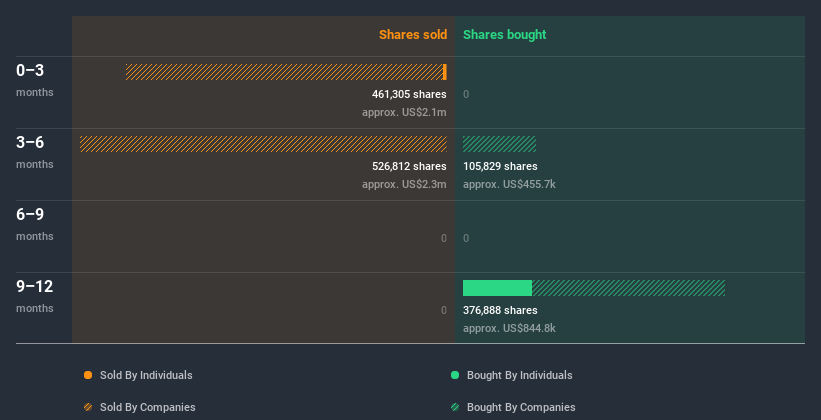
Task: Click the striped green segment of 9–12 months bar
Action: pyautogui.click(x=628, y=288)
